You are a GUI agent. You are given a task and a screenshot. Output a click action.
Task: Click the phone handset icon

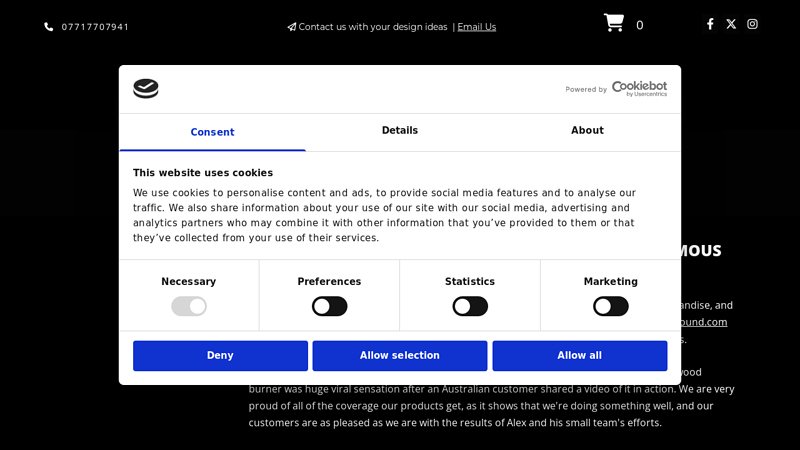(x=48, y=27)
